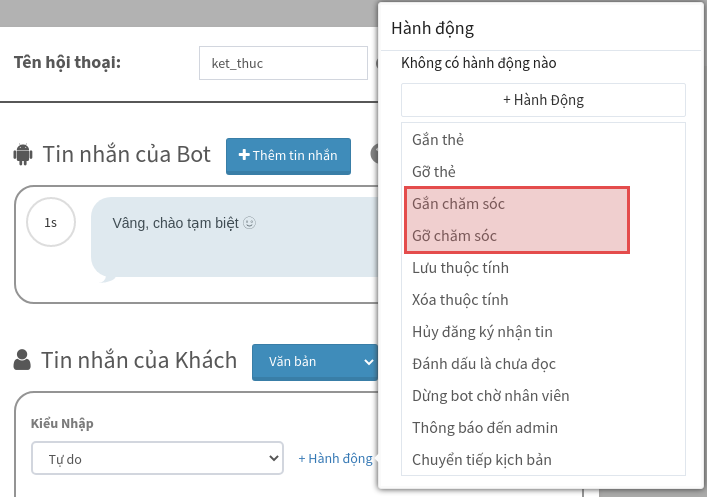This screenshot has height=497, width=707.
Task: Expand the Kiểu Nhập Tự do select
Action: pyautogui.click(x=157, y=458)
